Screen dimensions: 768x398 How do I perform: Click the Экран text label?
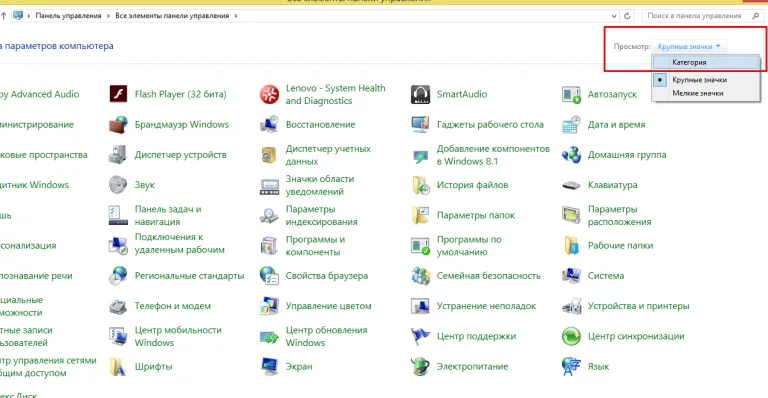pos(299,367)
